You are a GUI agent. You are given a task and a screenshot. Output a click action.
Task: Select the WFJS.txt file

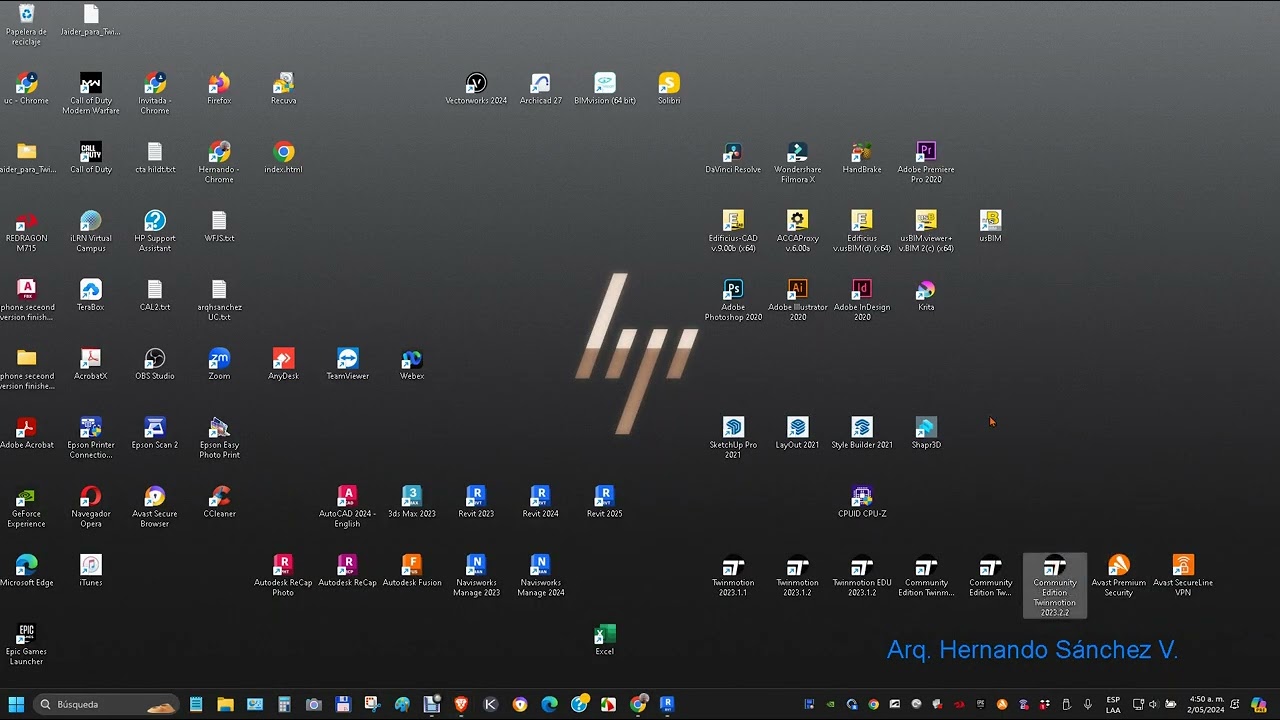(219, 226)
